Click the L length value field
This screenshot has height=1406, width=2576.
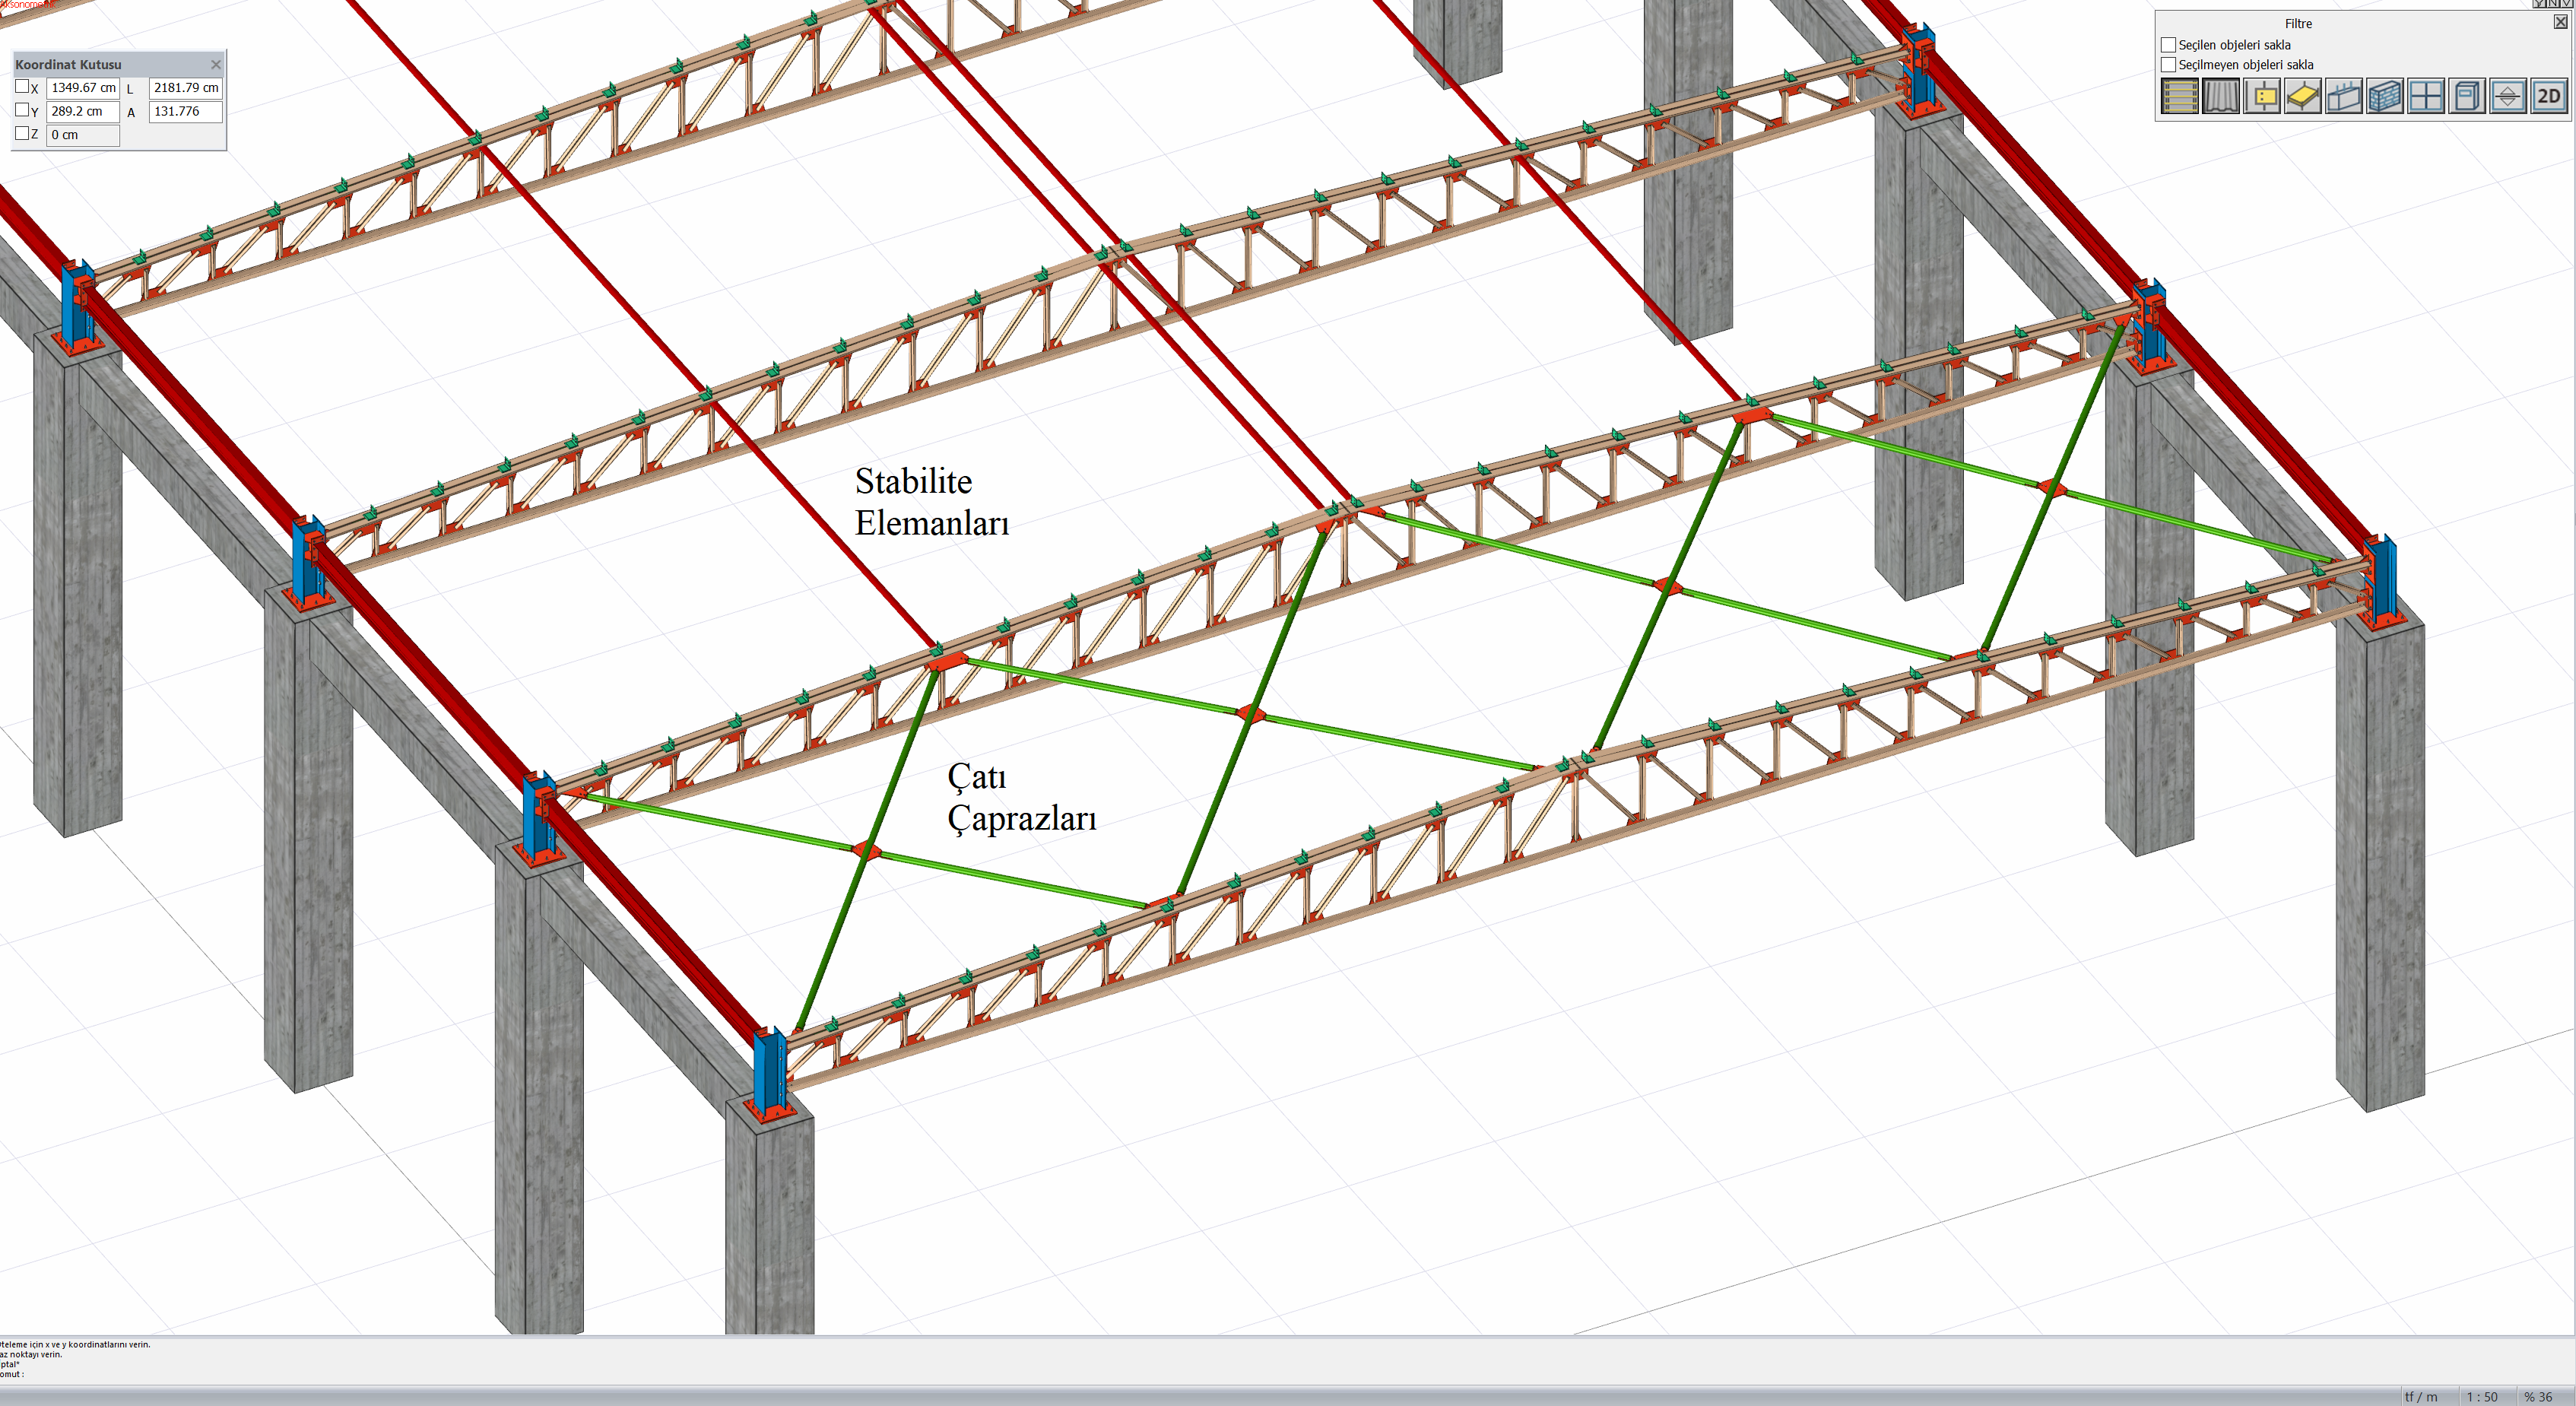(185, 88)
